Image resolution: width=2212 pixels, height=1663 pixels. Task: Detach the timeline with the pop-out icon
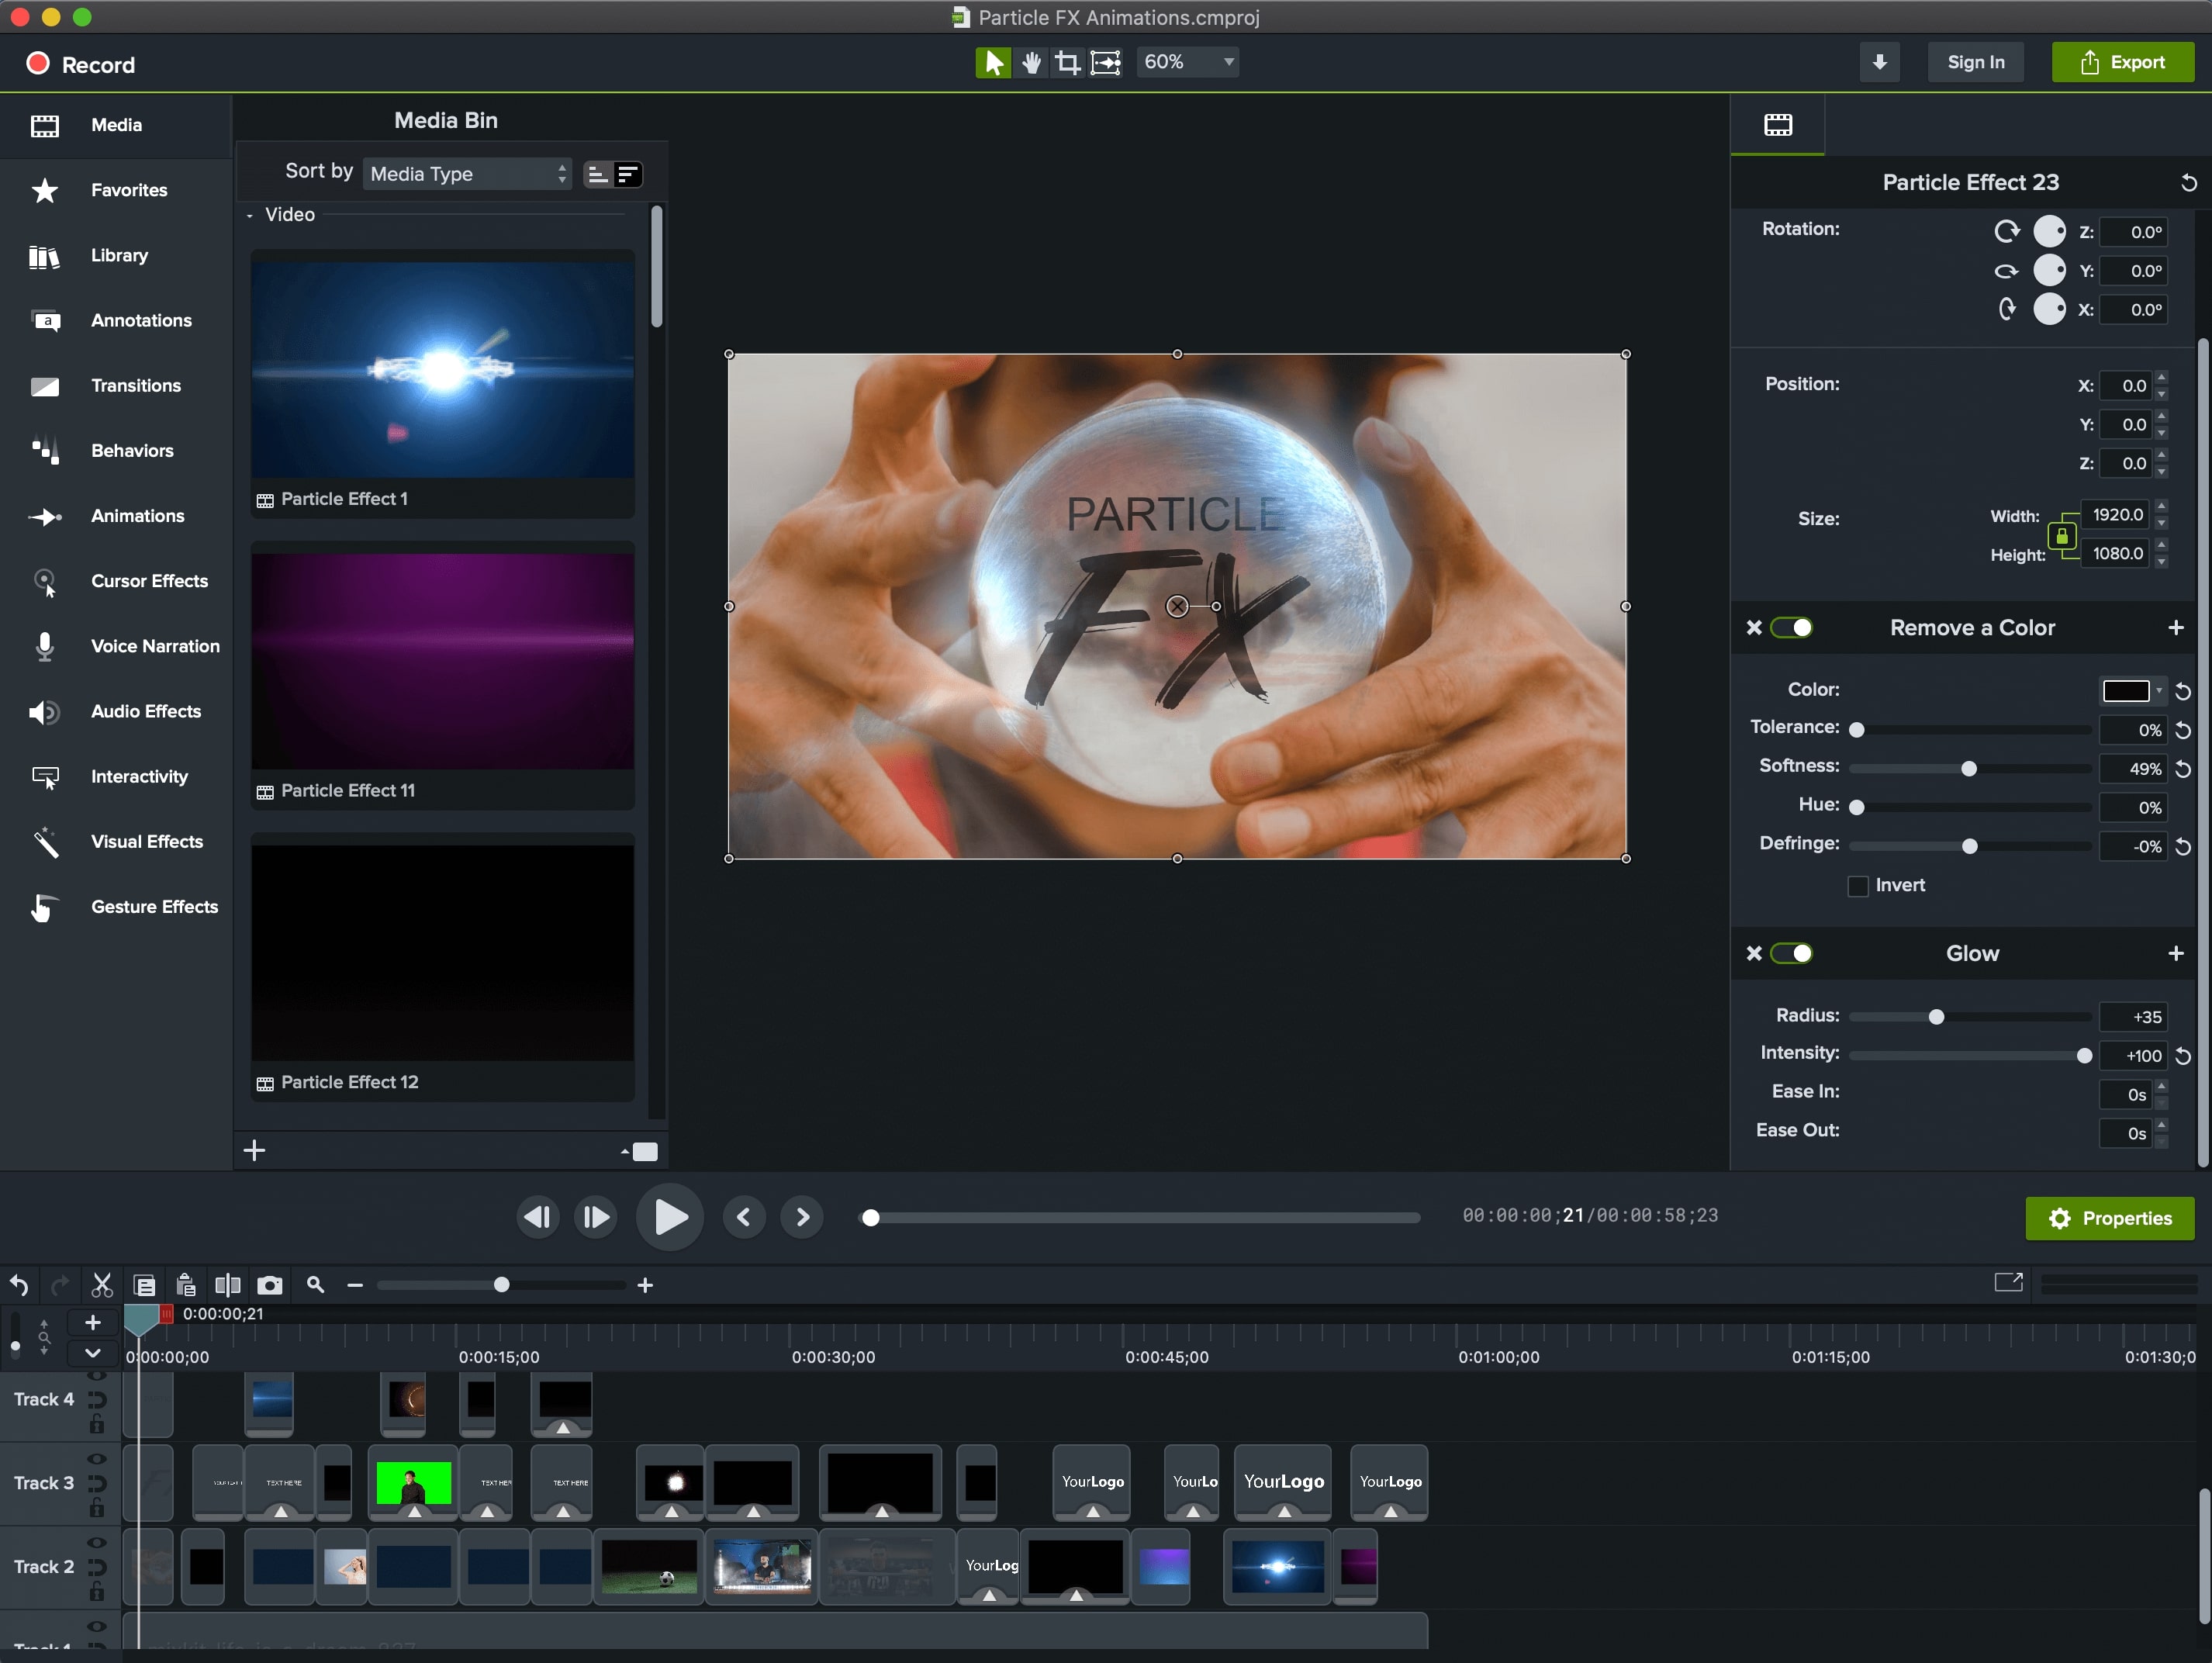click(x=2008, y=1282)
